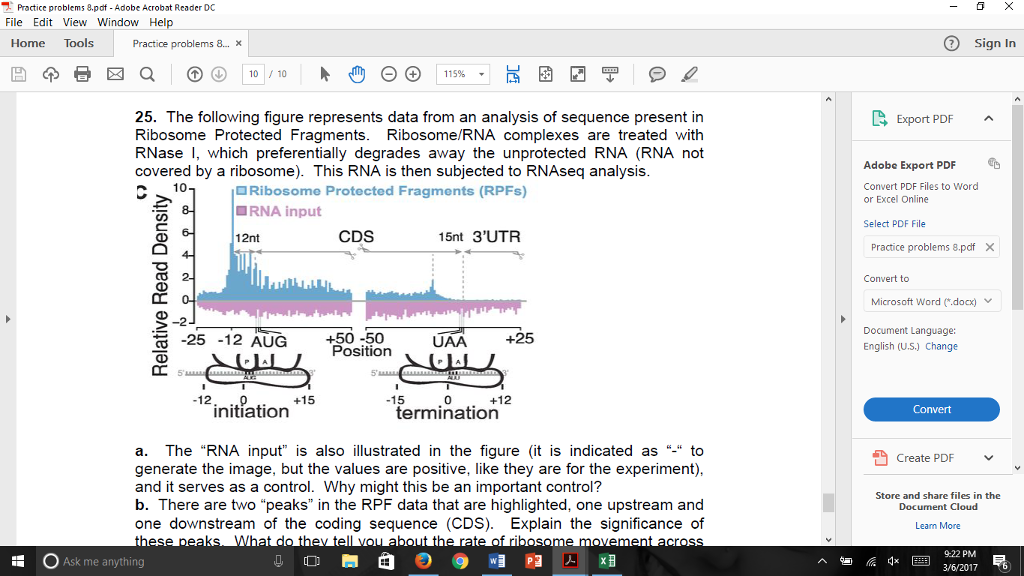Remove the selected Practice problems 8.pdf file
The height and width of the screenshot is (576, 1024).
coord(988,247)
